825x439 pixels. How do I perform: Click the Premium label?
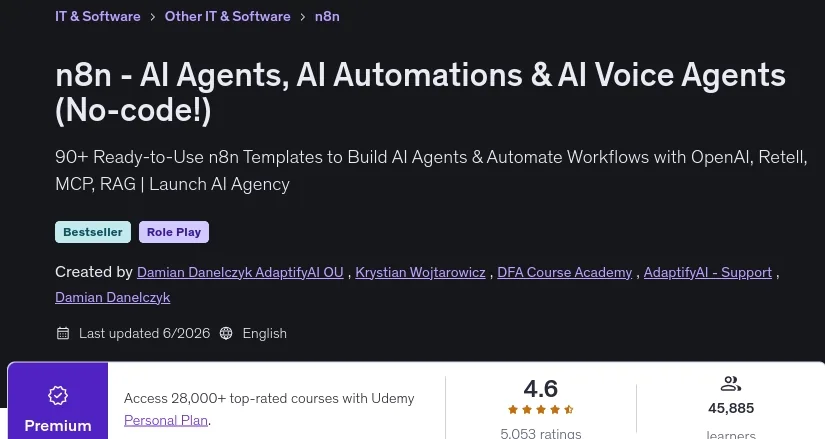point(58,426)
